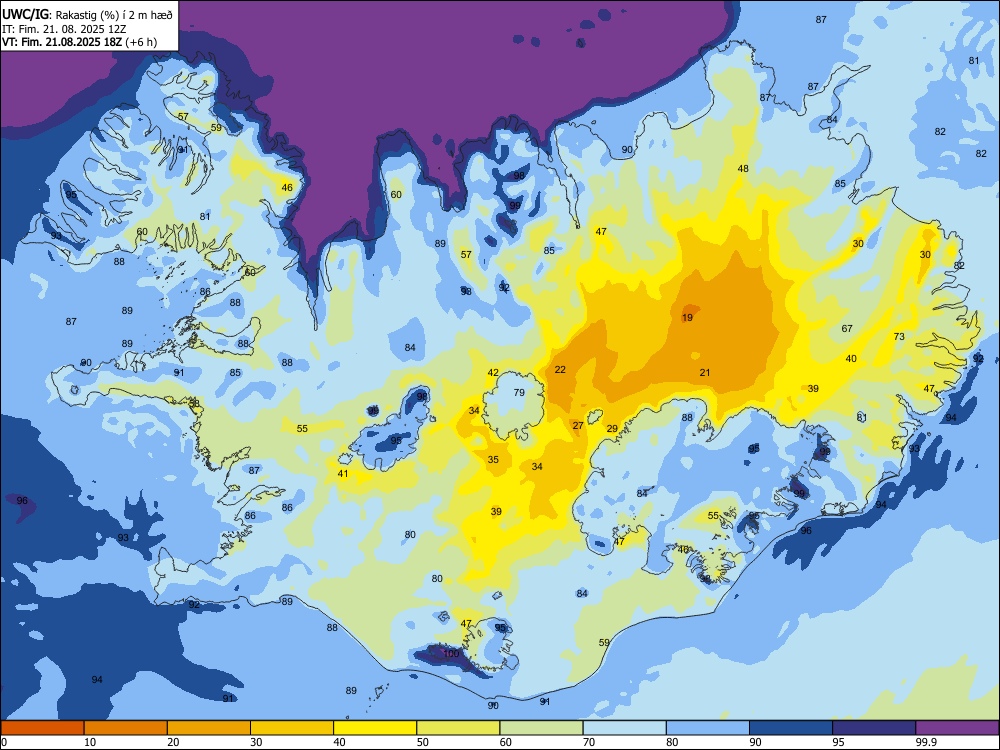
Task: Click the map value '35'
Action: [x=493, y=459]
